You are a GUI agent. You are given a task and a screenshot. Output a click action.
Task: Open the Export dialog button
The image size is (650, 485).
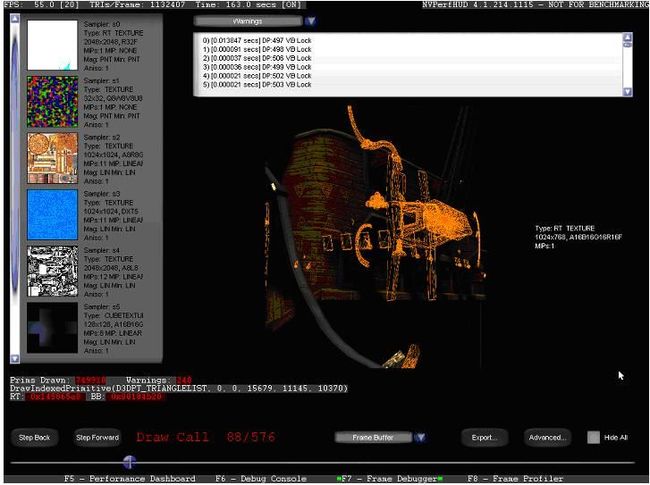click(x=485, y=437)
